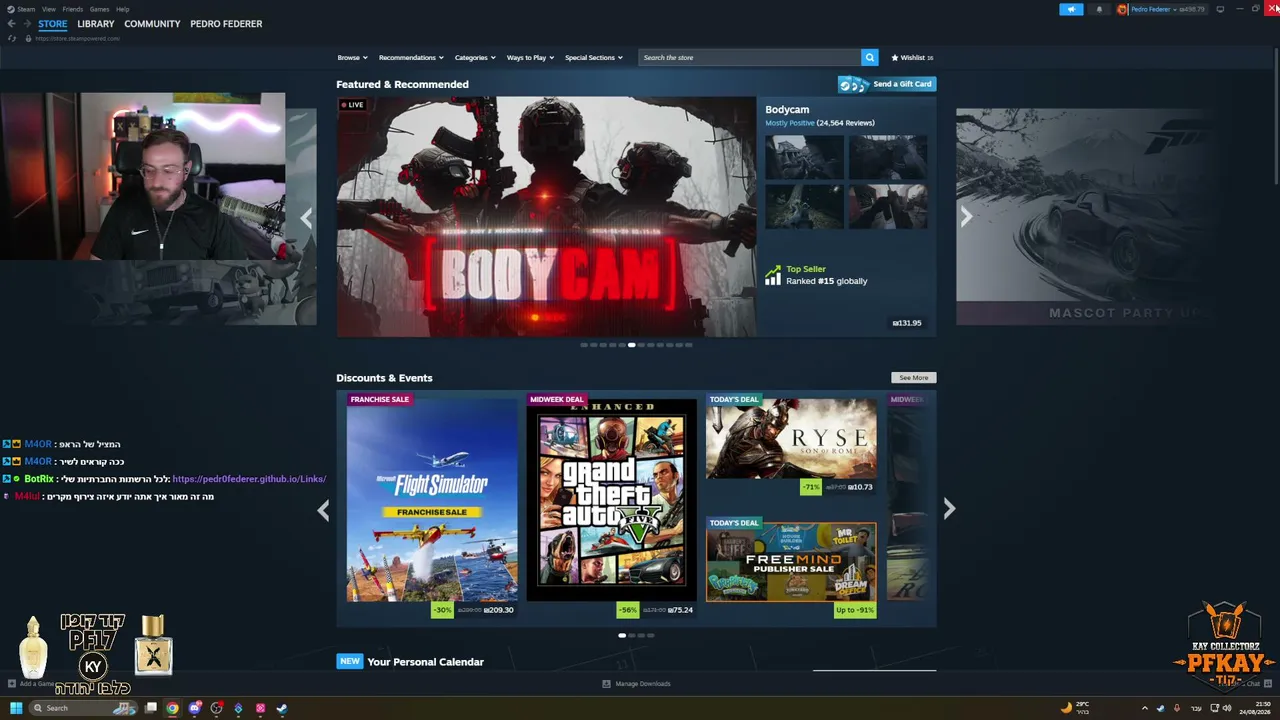
Task: Open the Special Sections dropdown
Action: [x=594, y=58]
